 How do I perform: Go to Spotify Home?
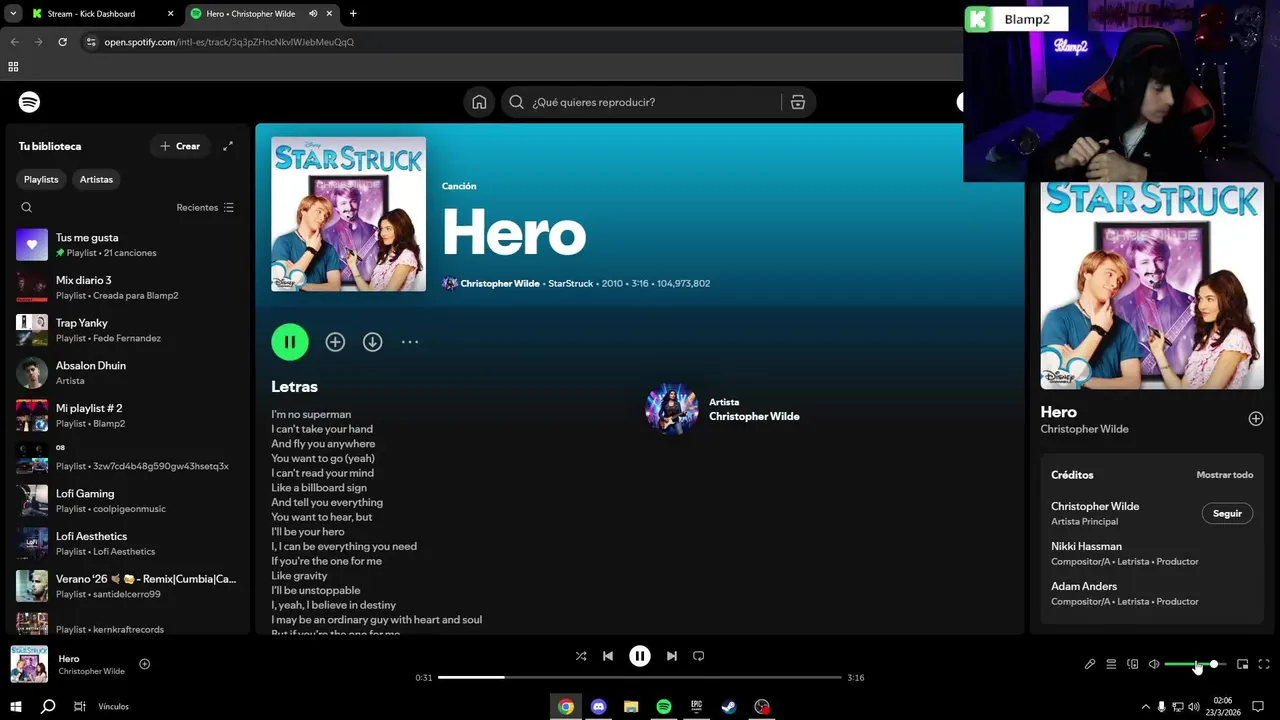[x=479, y=102]
